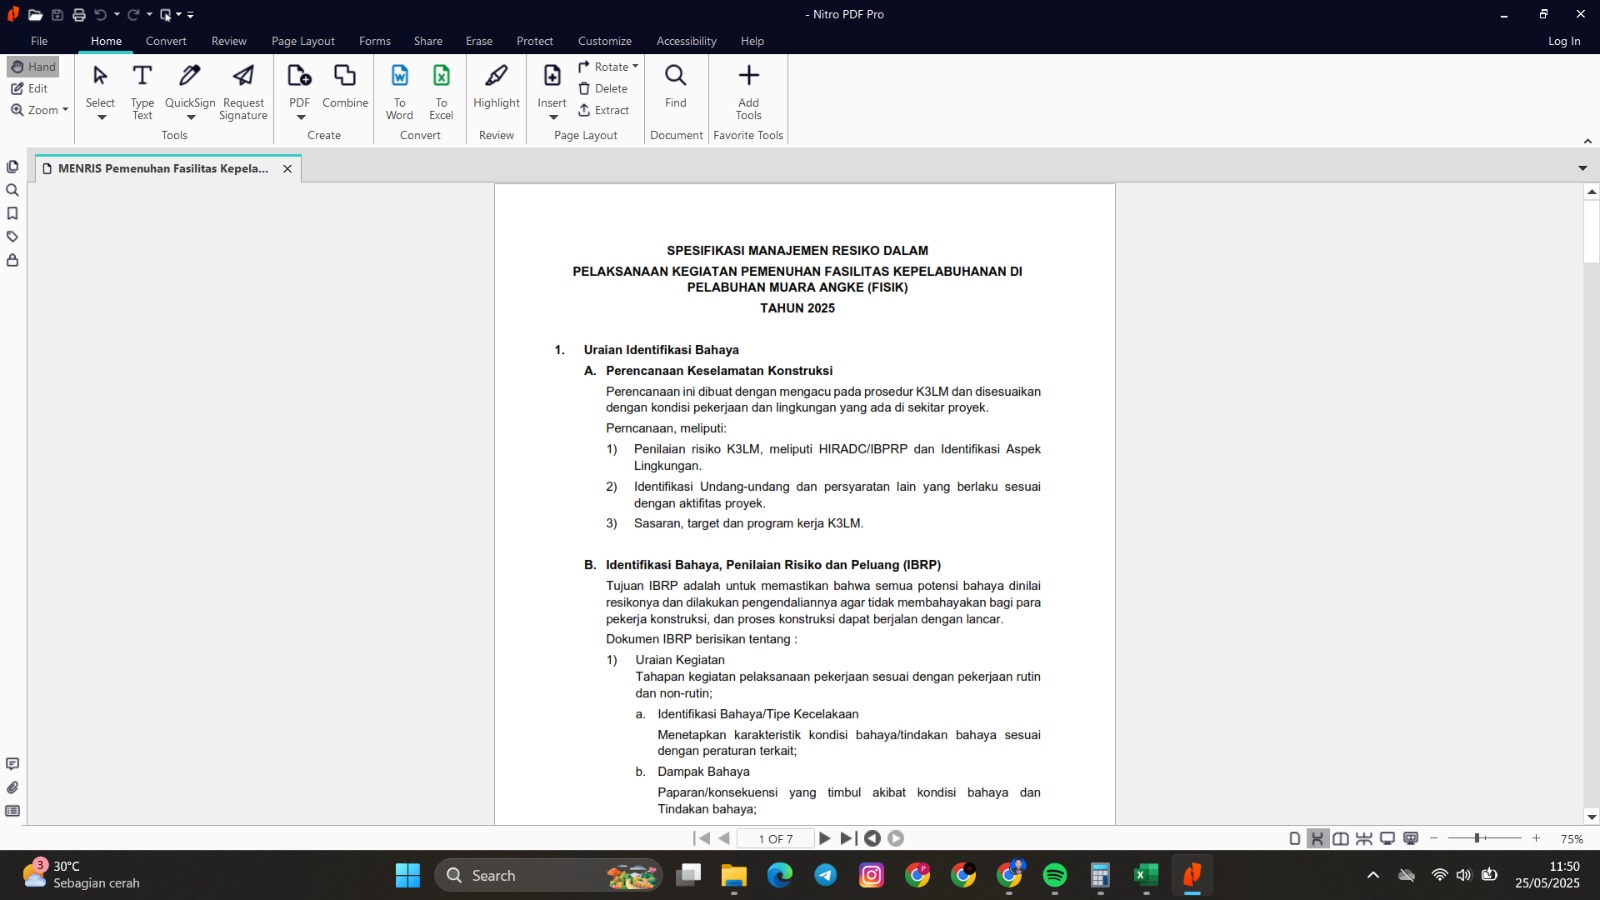
Task: Switch to the Review ribbon tab
Action: pos(229,41)
